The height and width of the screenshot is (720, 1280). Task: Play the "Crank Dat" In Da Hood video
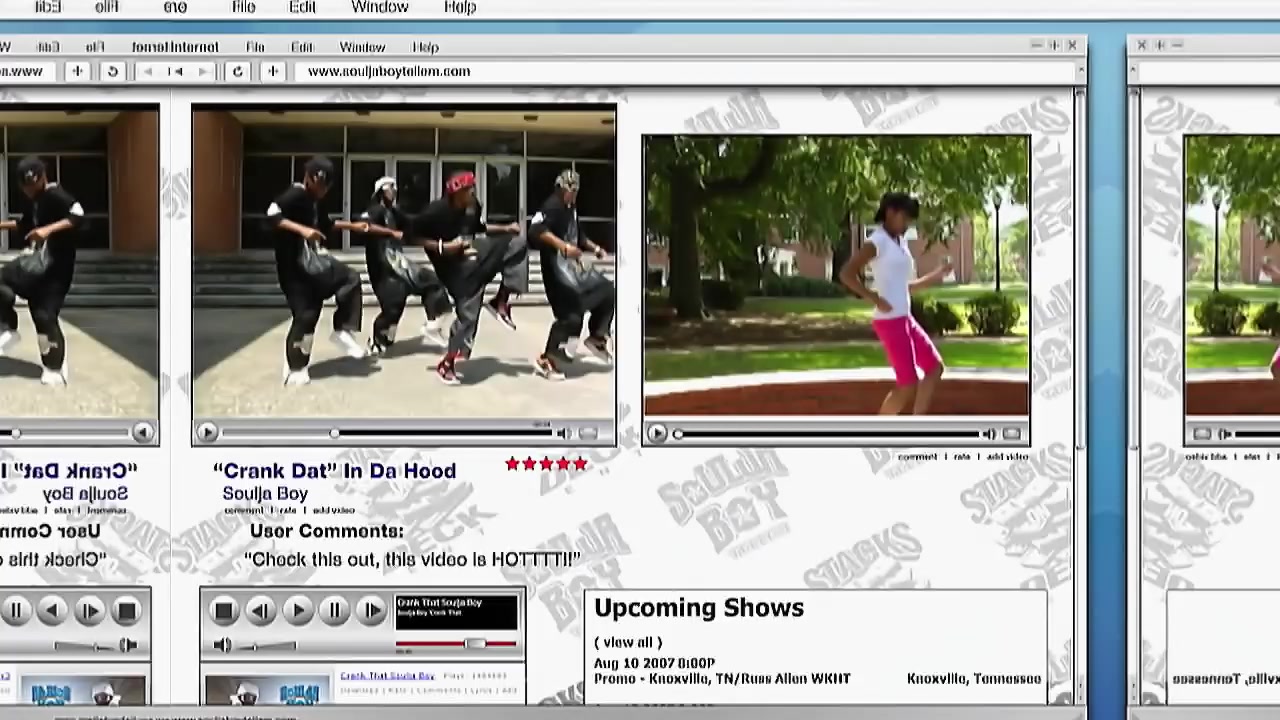click(207, 433)
